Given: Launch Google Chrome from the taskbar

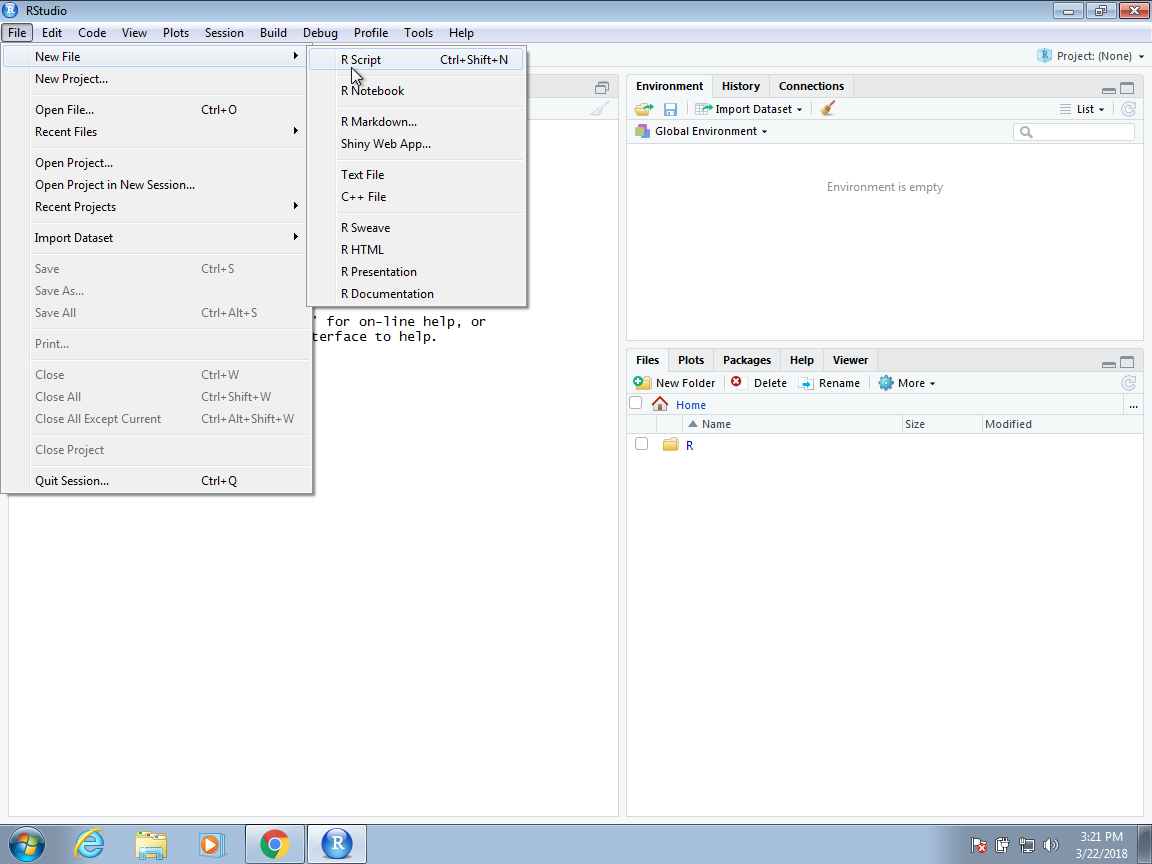Looking at the screenshot, I should point(274,844).
